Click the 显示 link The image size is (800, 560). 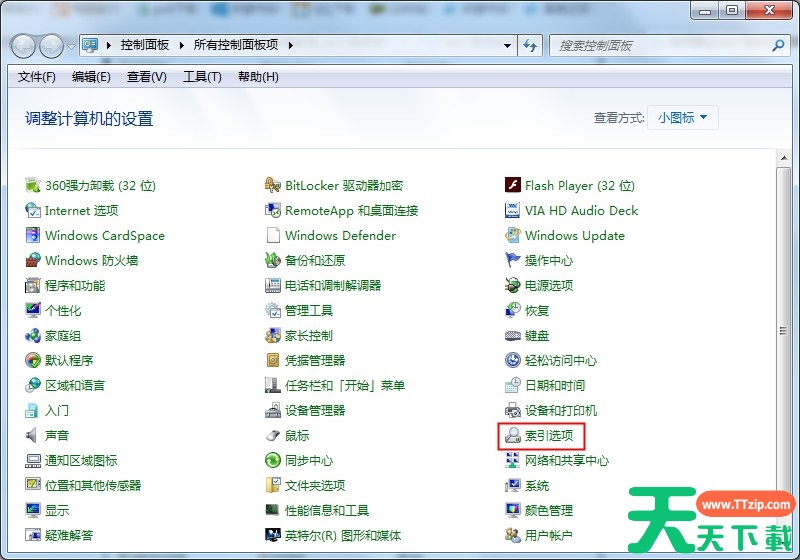click(57, 511)
